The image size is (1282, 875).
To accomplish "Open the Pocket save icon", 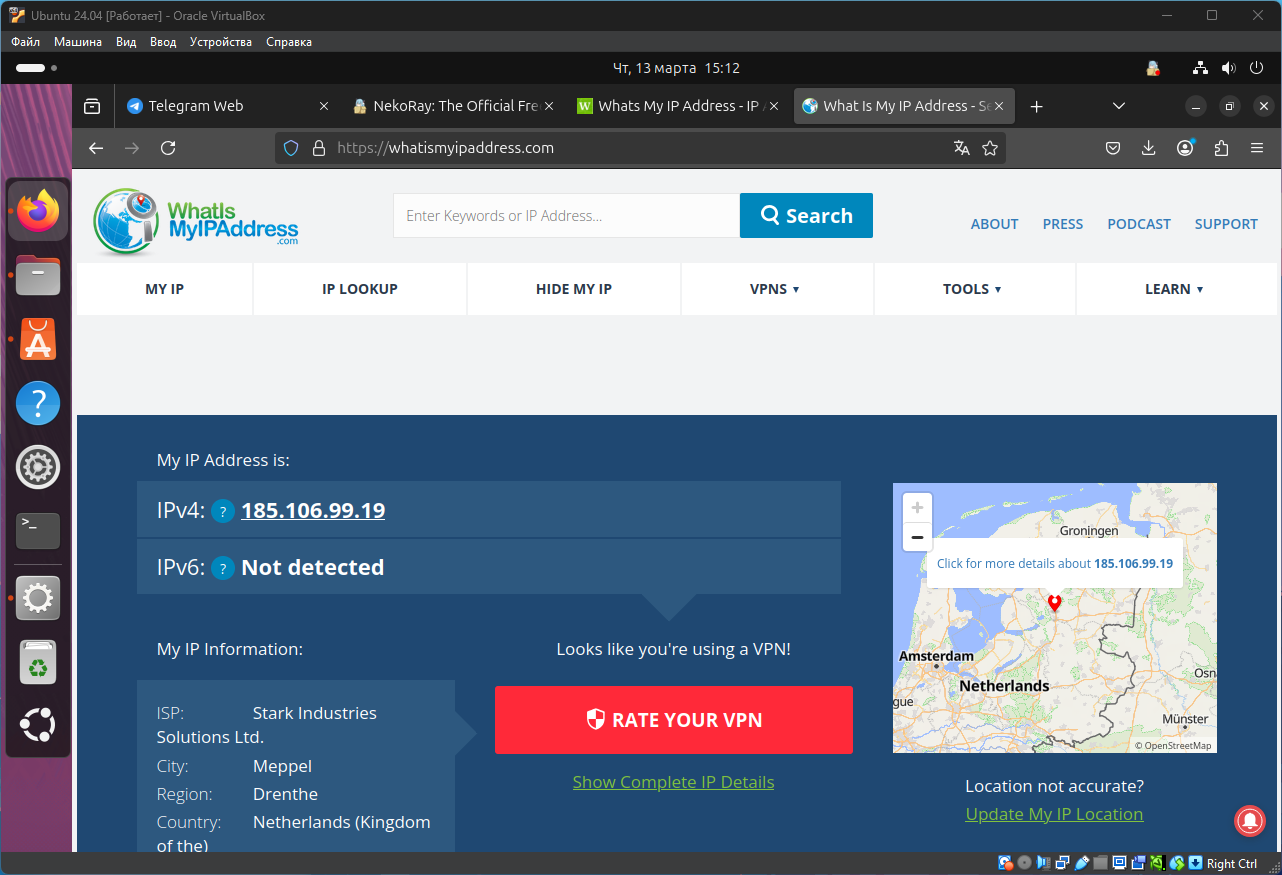I will [1112, 148].
